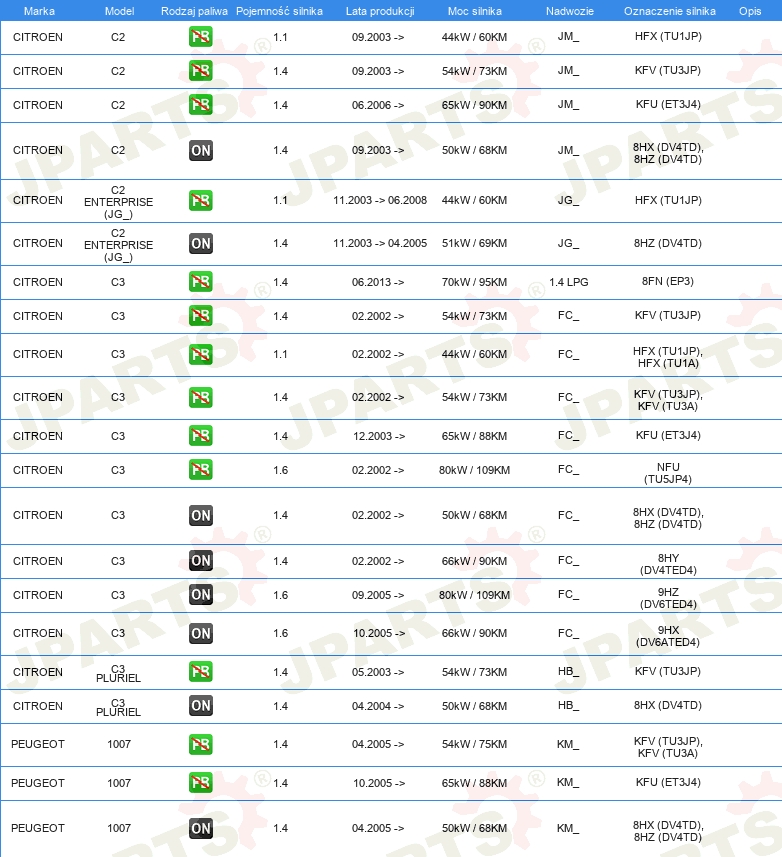The image size is (782, 857).
Task: Click ON diesel icon for C3 FC_ 50kW / 68KM
Action: tap(201, 515)
